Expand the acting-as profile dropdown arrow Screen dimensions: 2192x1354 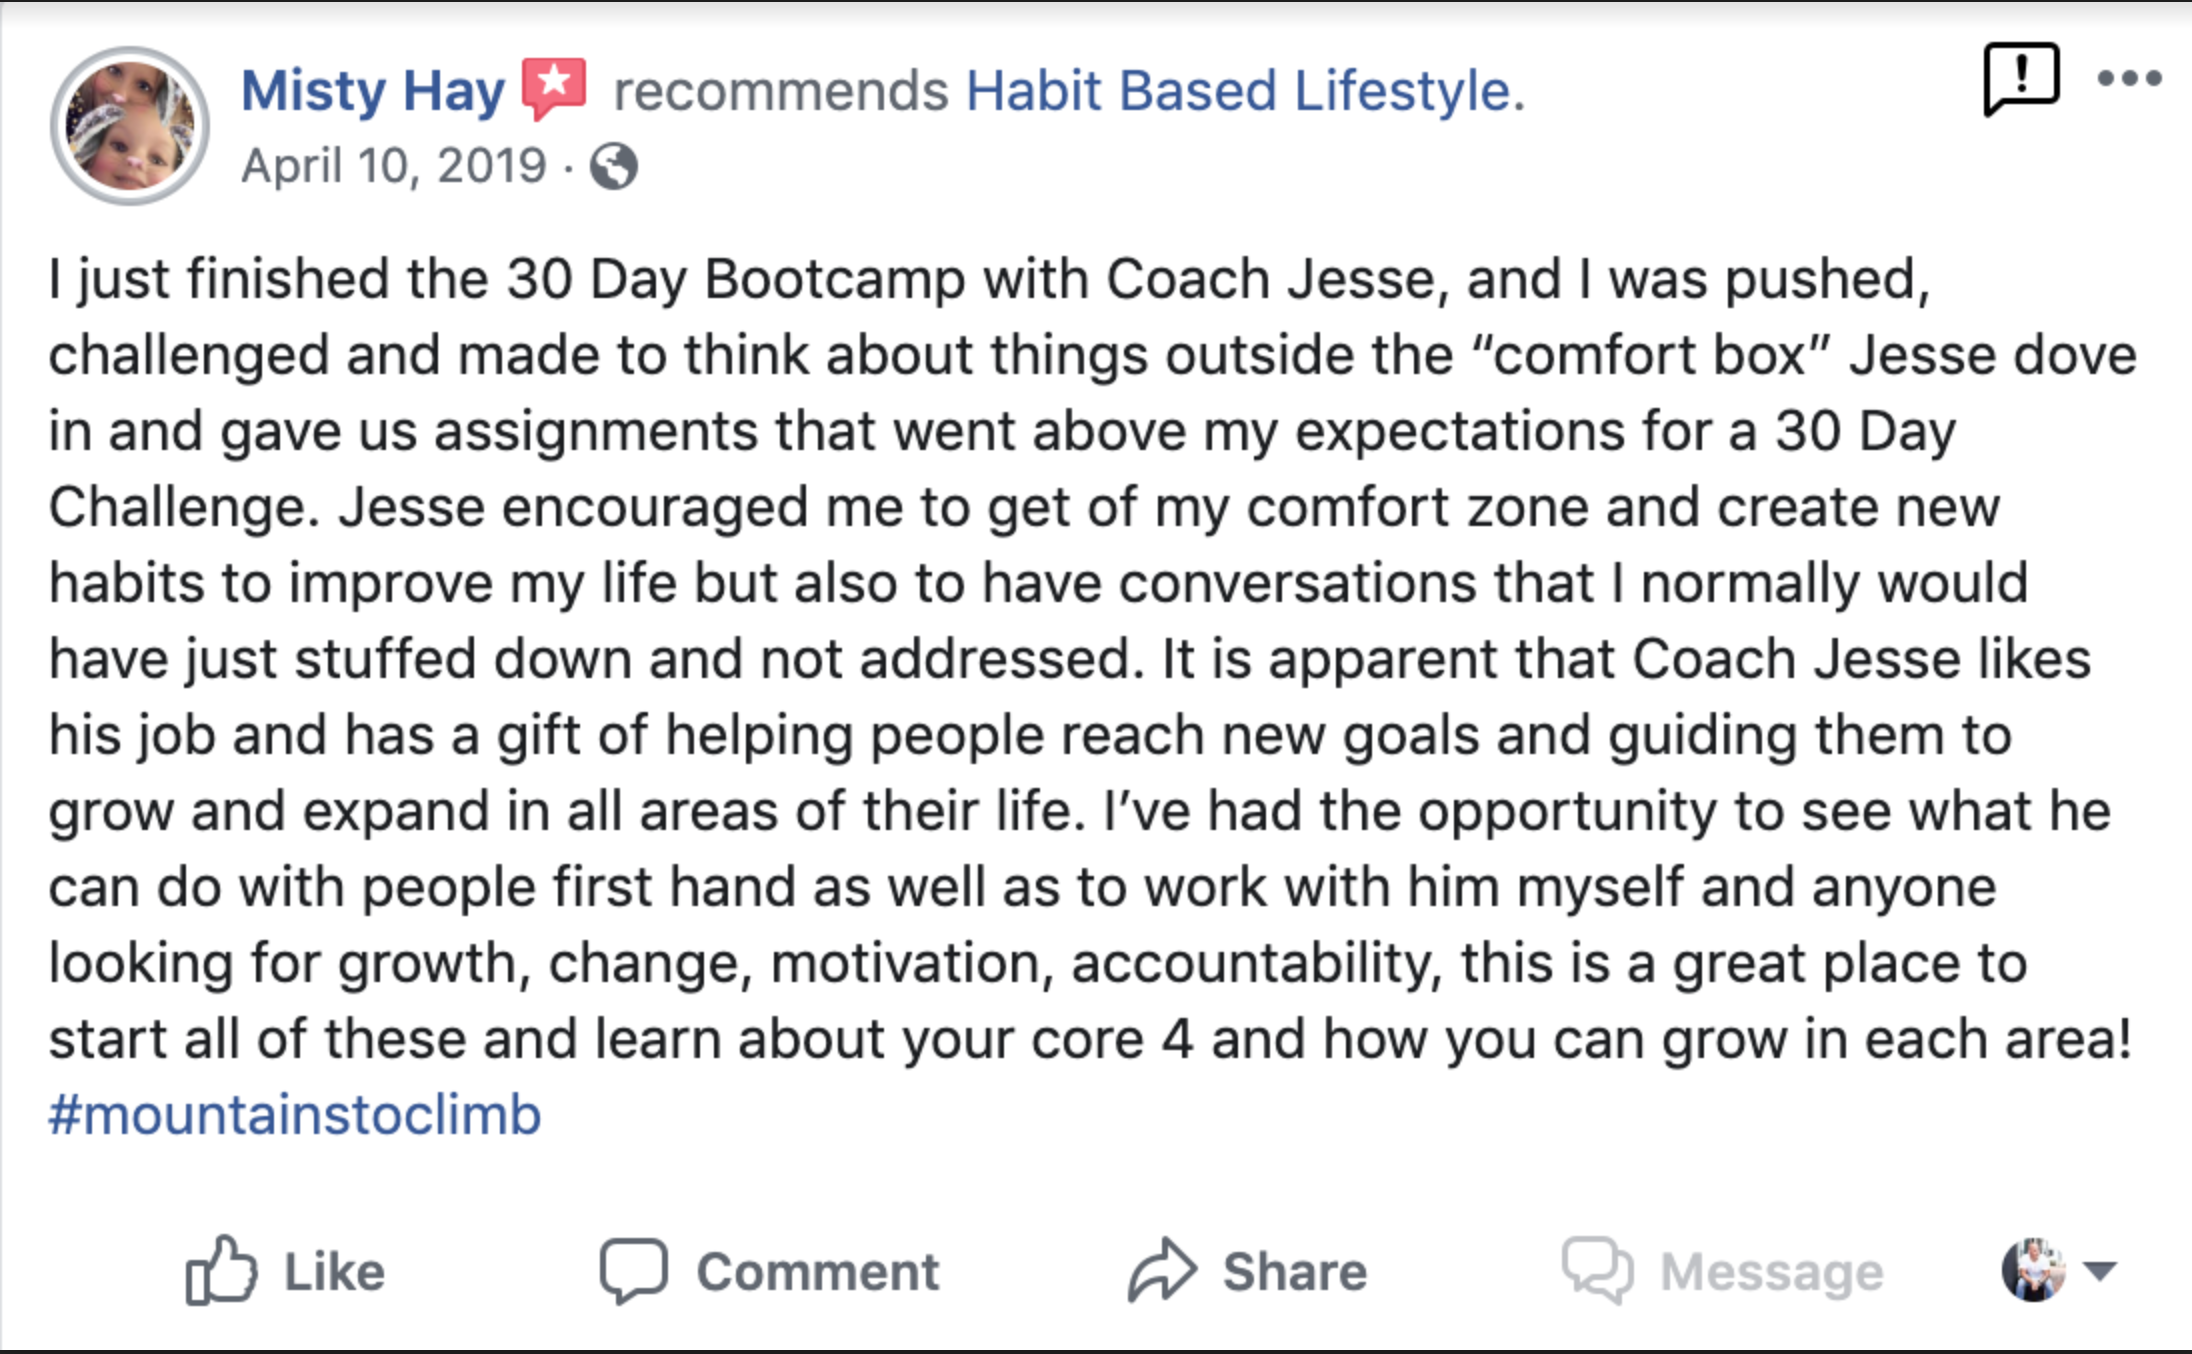pyautogui.click(x=2100, y=1271)
